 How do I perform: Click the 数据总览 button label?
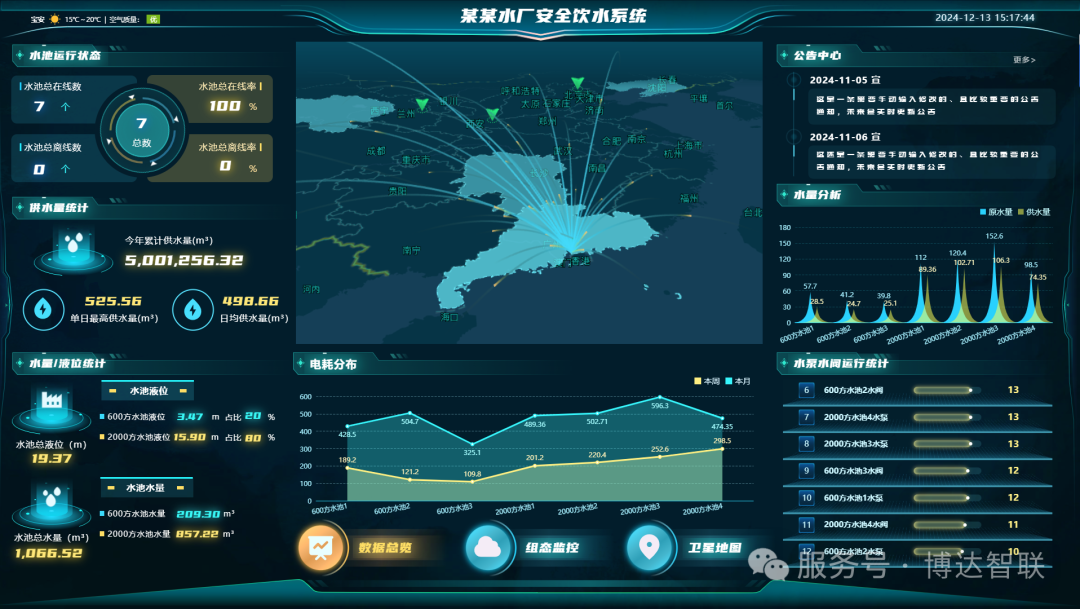(385, 548)
